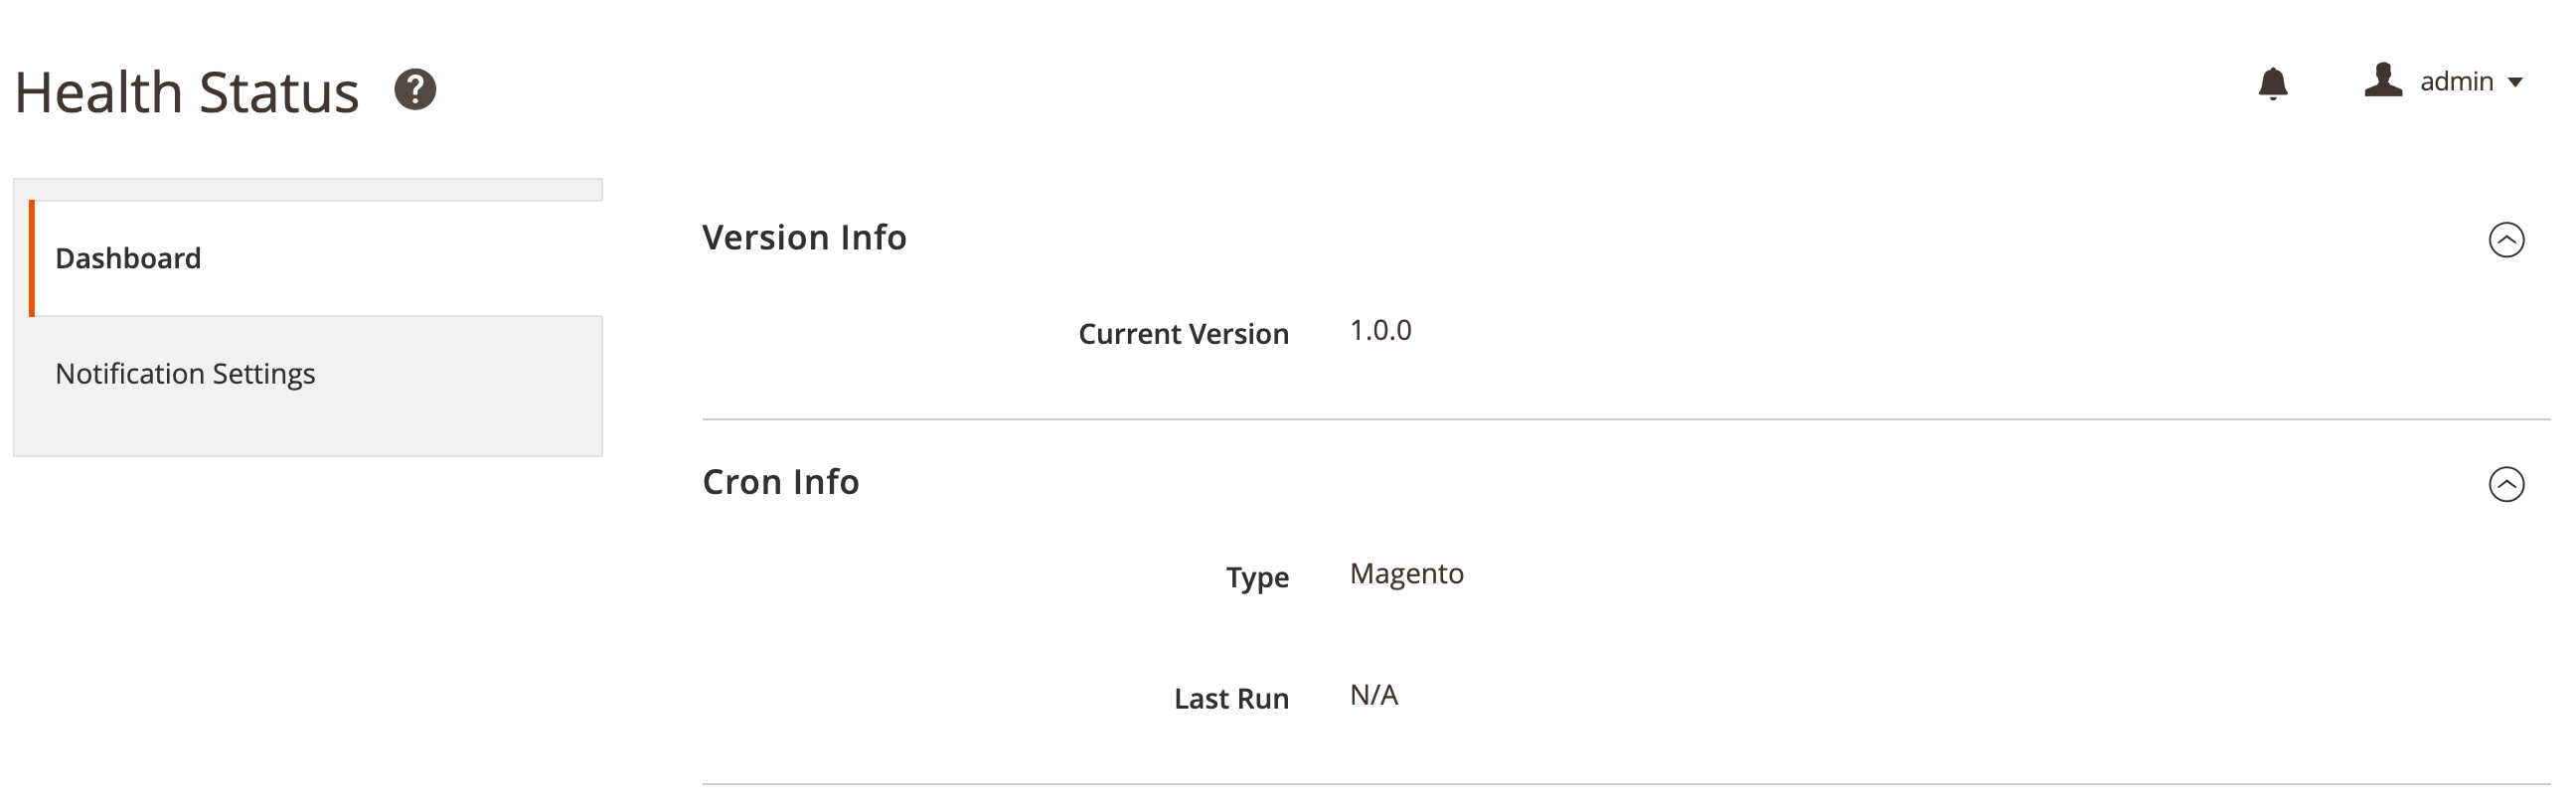
Task: Click the Version Info section header
Action: click(804, 237)
